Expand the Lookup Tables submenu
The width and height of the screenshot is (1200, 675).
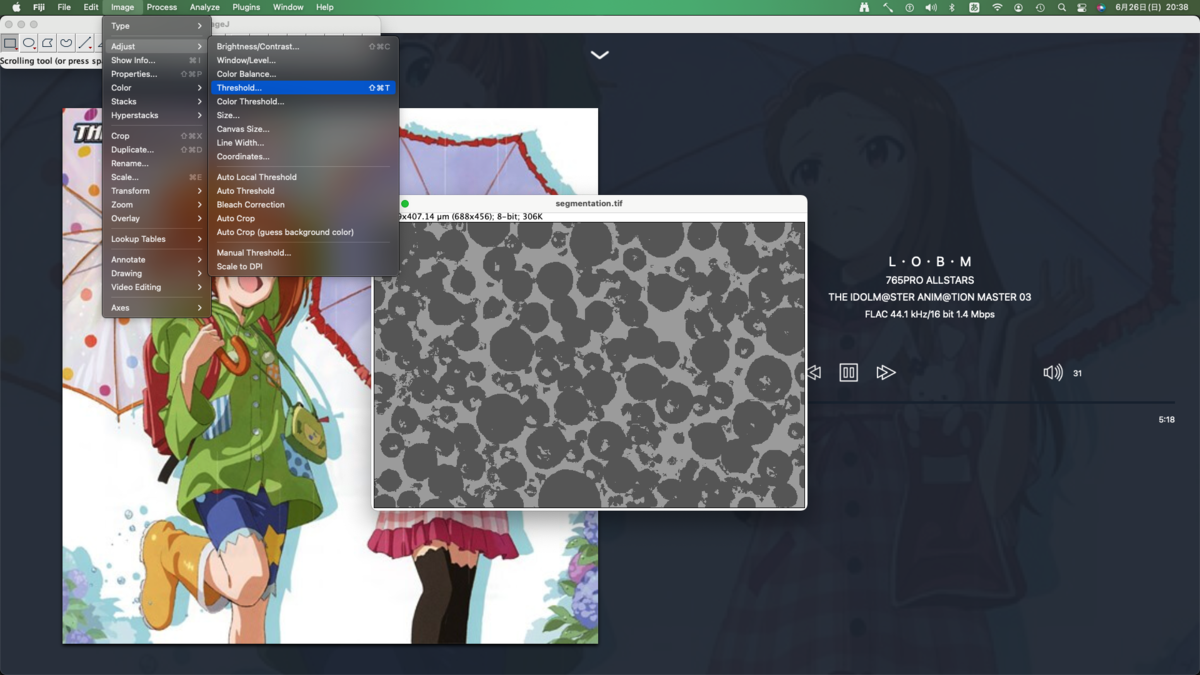[x=156, y=239]
